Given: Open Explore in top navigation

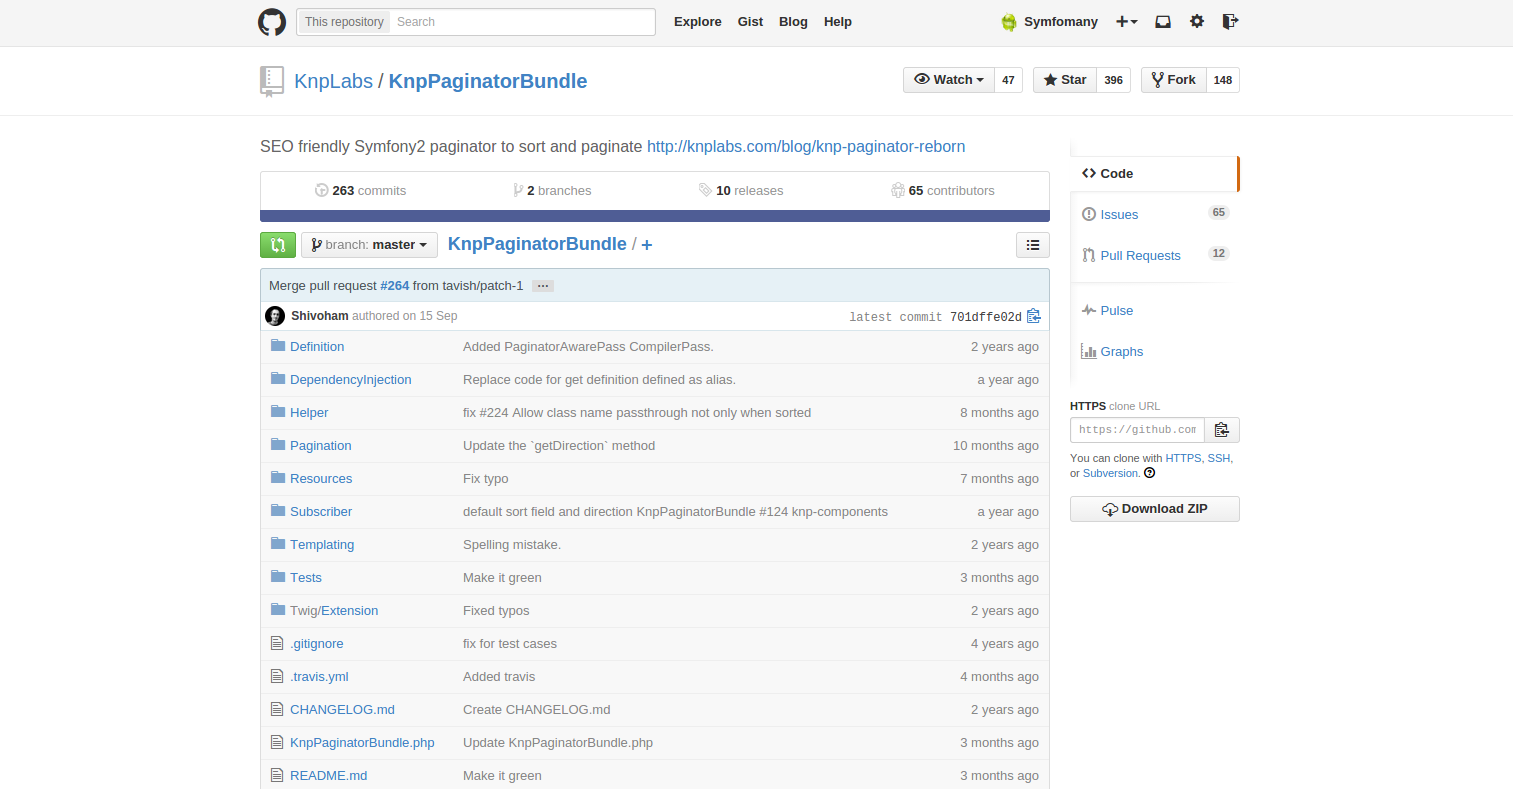Looking at the screenshot, I should click(x=698, y=22).
